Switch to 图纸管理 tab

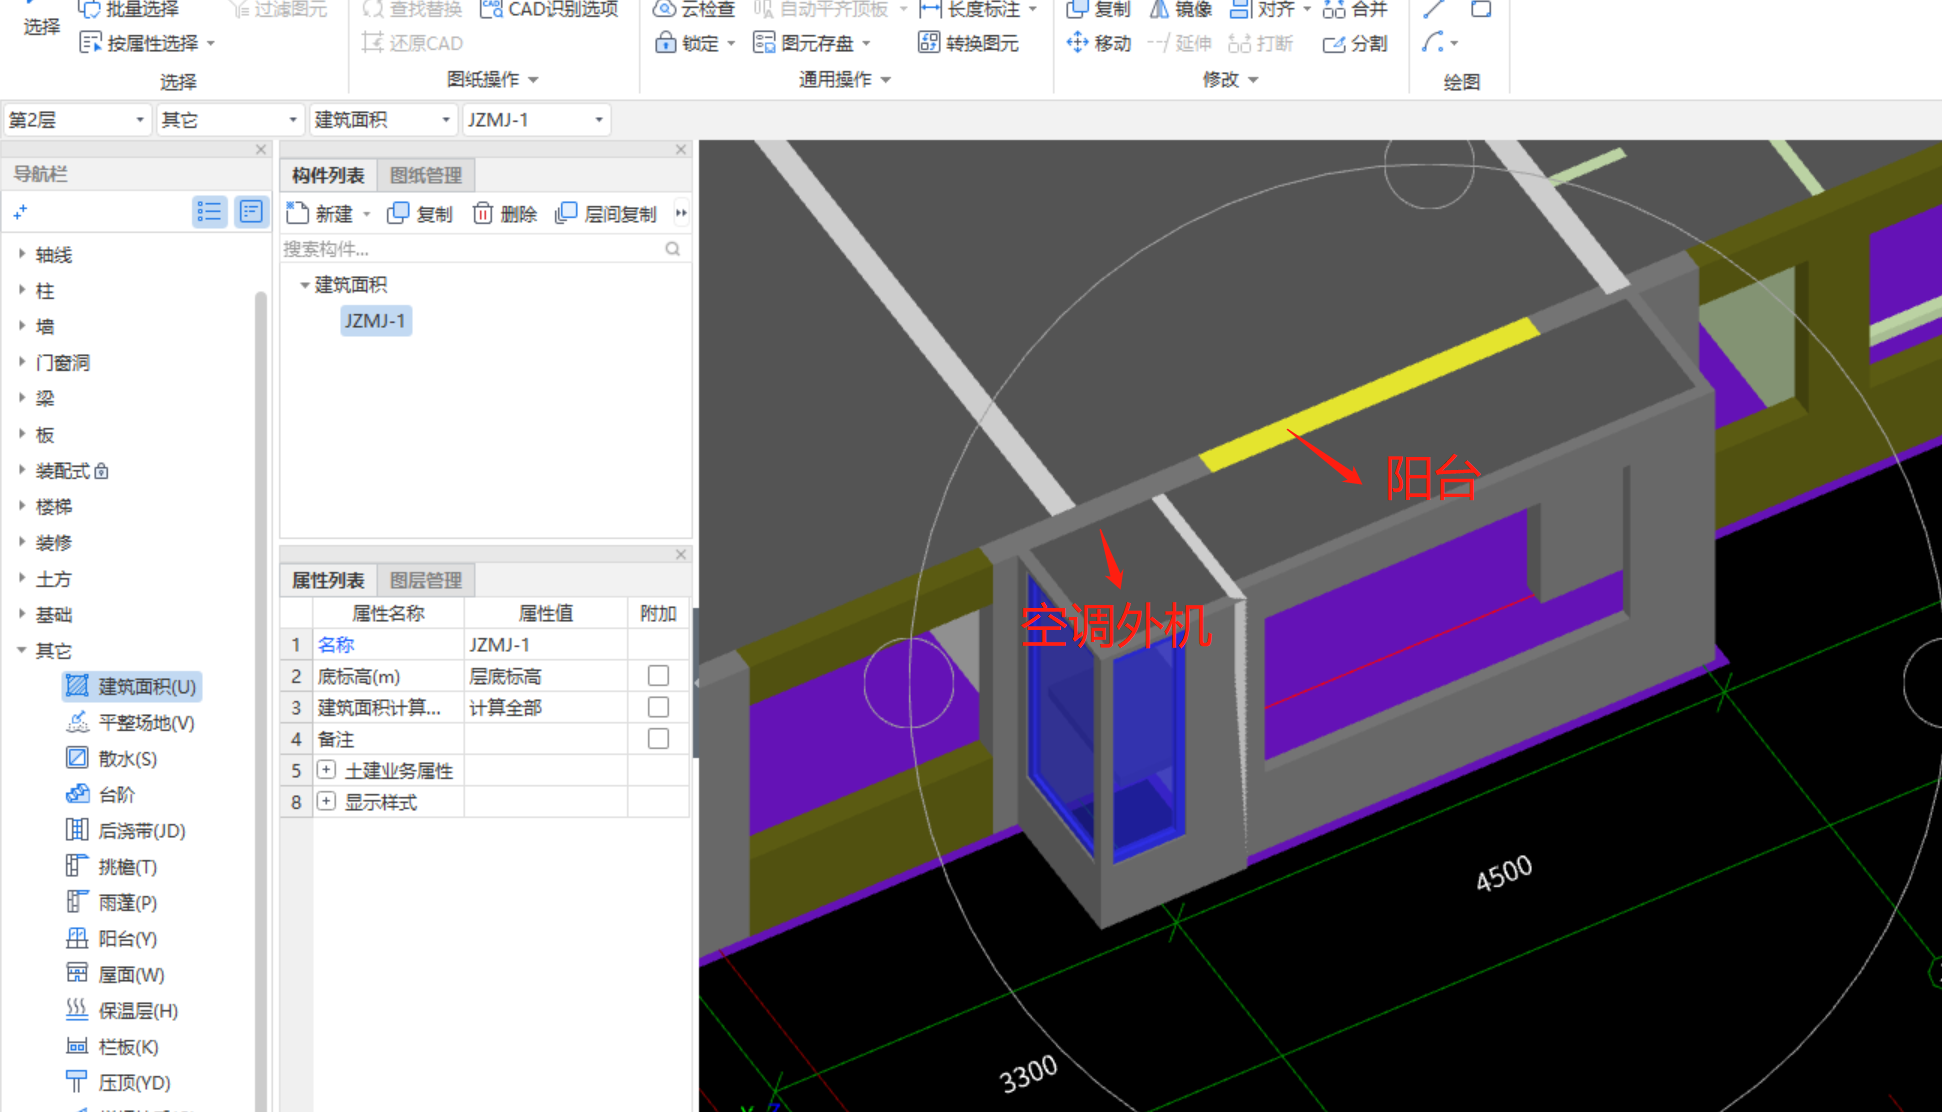coord(426,175)
